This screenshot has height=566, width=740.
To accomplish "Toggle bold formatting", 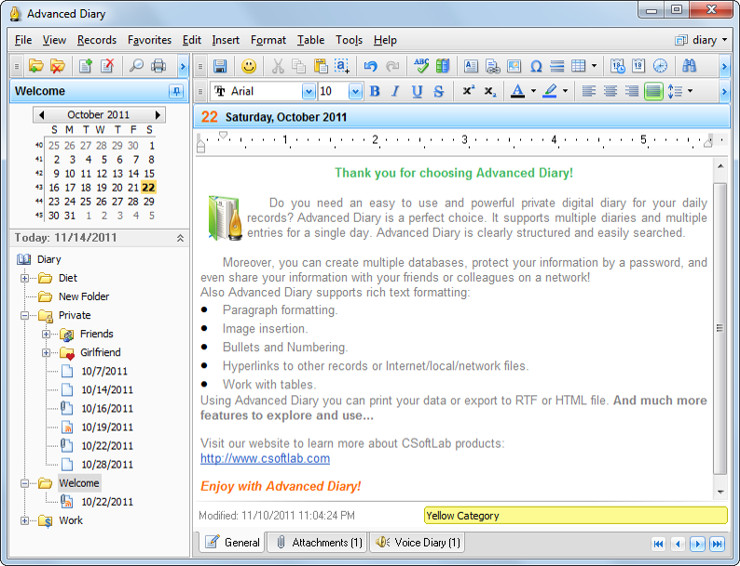I will (375, 91).
